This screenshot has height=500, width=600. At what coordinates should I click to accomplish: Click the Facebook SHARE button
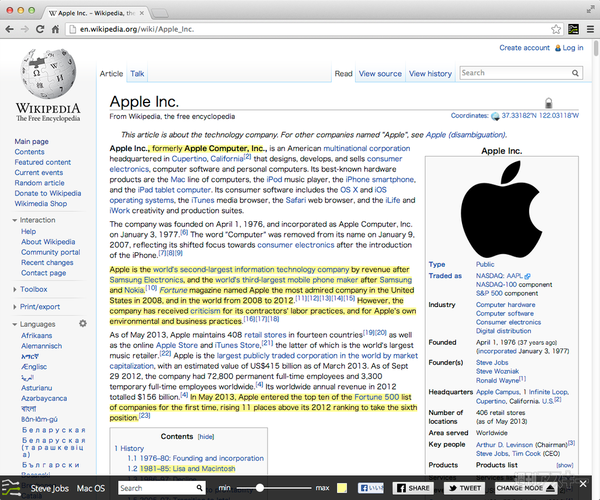[x=413, y=488]
